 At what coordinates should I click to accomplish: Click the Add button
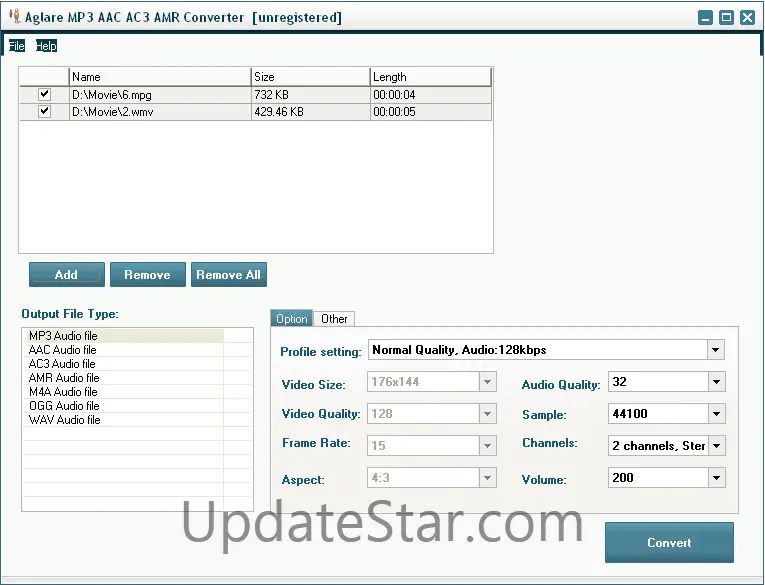point(66,275)
